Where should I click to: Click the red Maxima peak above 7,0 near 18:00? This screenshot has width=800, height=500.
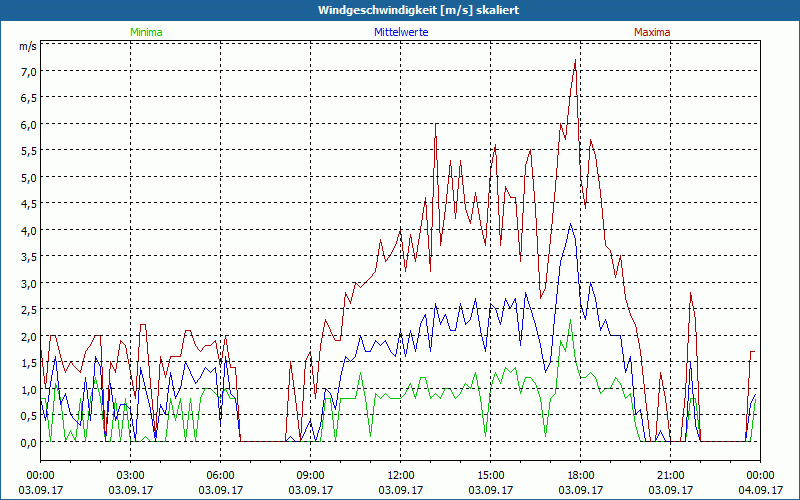coord(576,60)
